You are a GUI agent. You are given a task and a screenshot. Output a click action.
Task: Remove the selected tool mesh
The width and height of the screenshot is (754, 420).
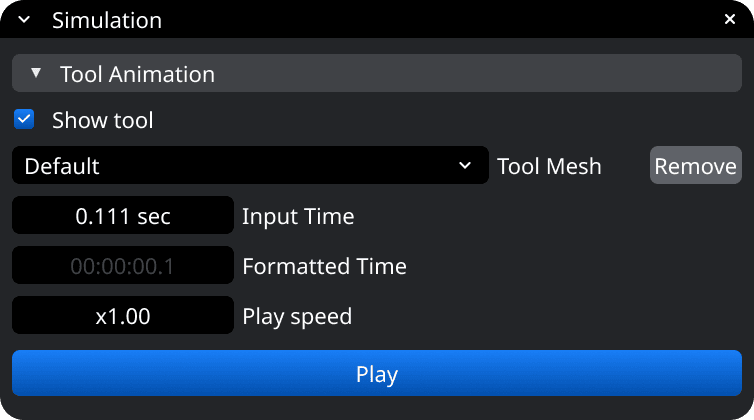[x=695, y=166]
